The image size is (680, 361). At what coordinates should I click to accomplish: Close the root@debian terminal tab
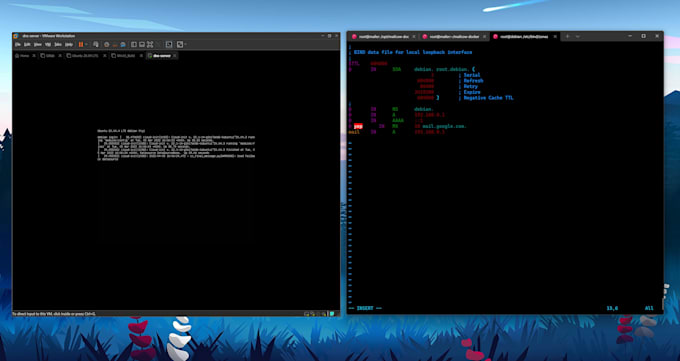[555, 37]
